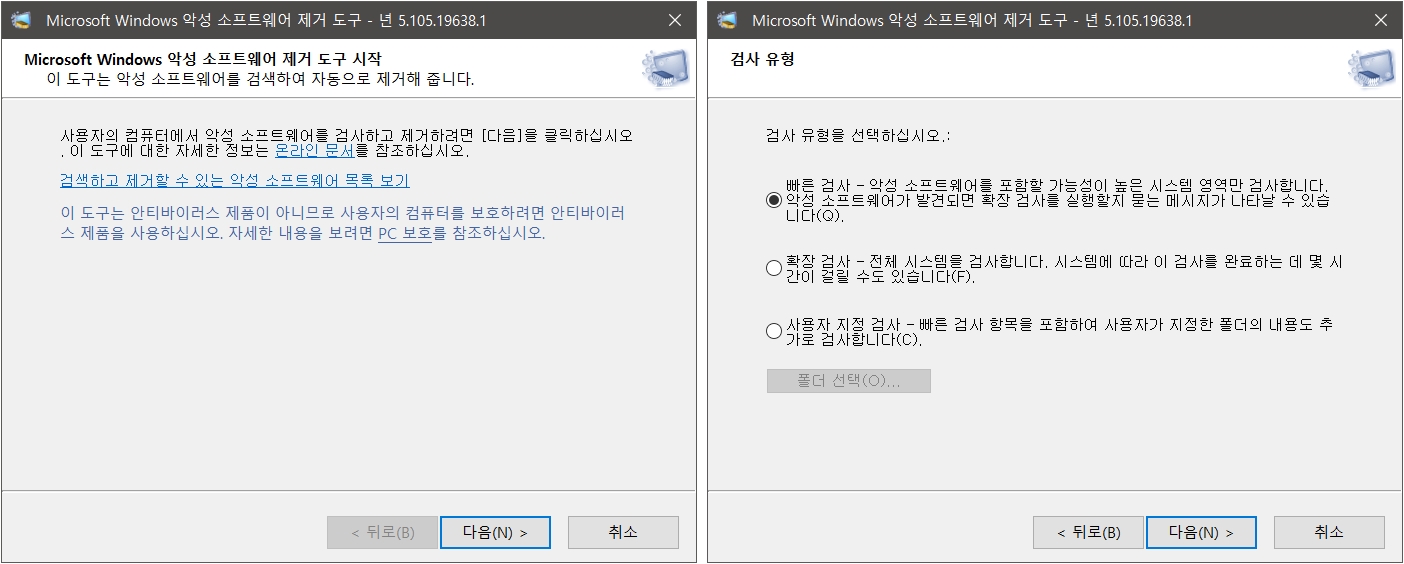The width and height of the screenshot is (1404, 564).
Task: Select the 사용자 지정 검사 radio option
Action: coord(773,331)
